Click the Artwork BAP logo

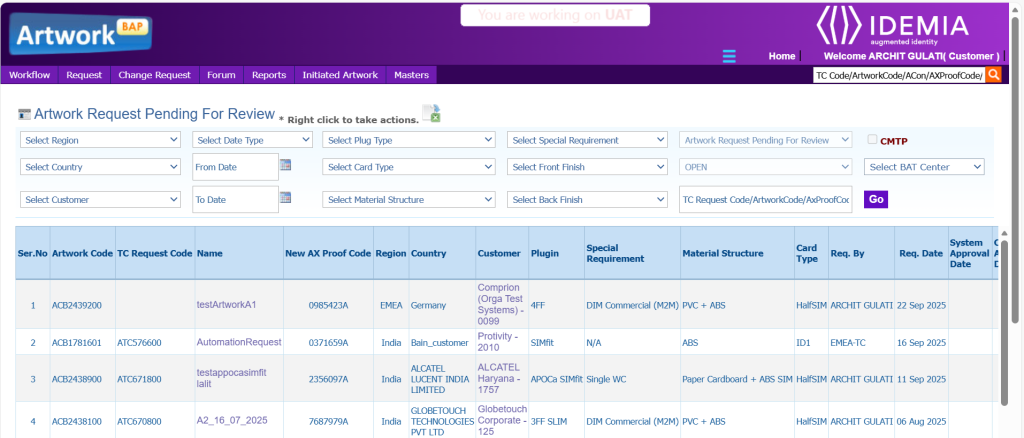click(80, 36)
